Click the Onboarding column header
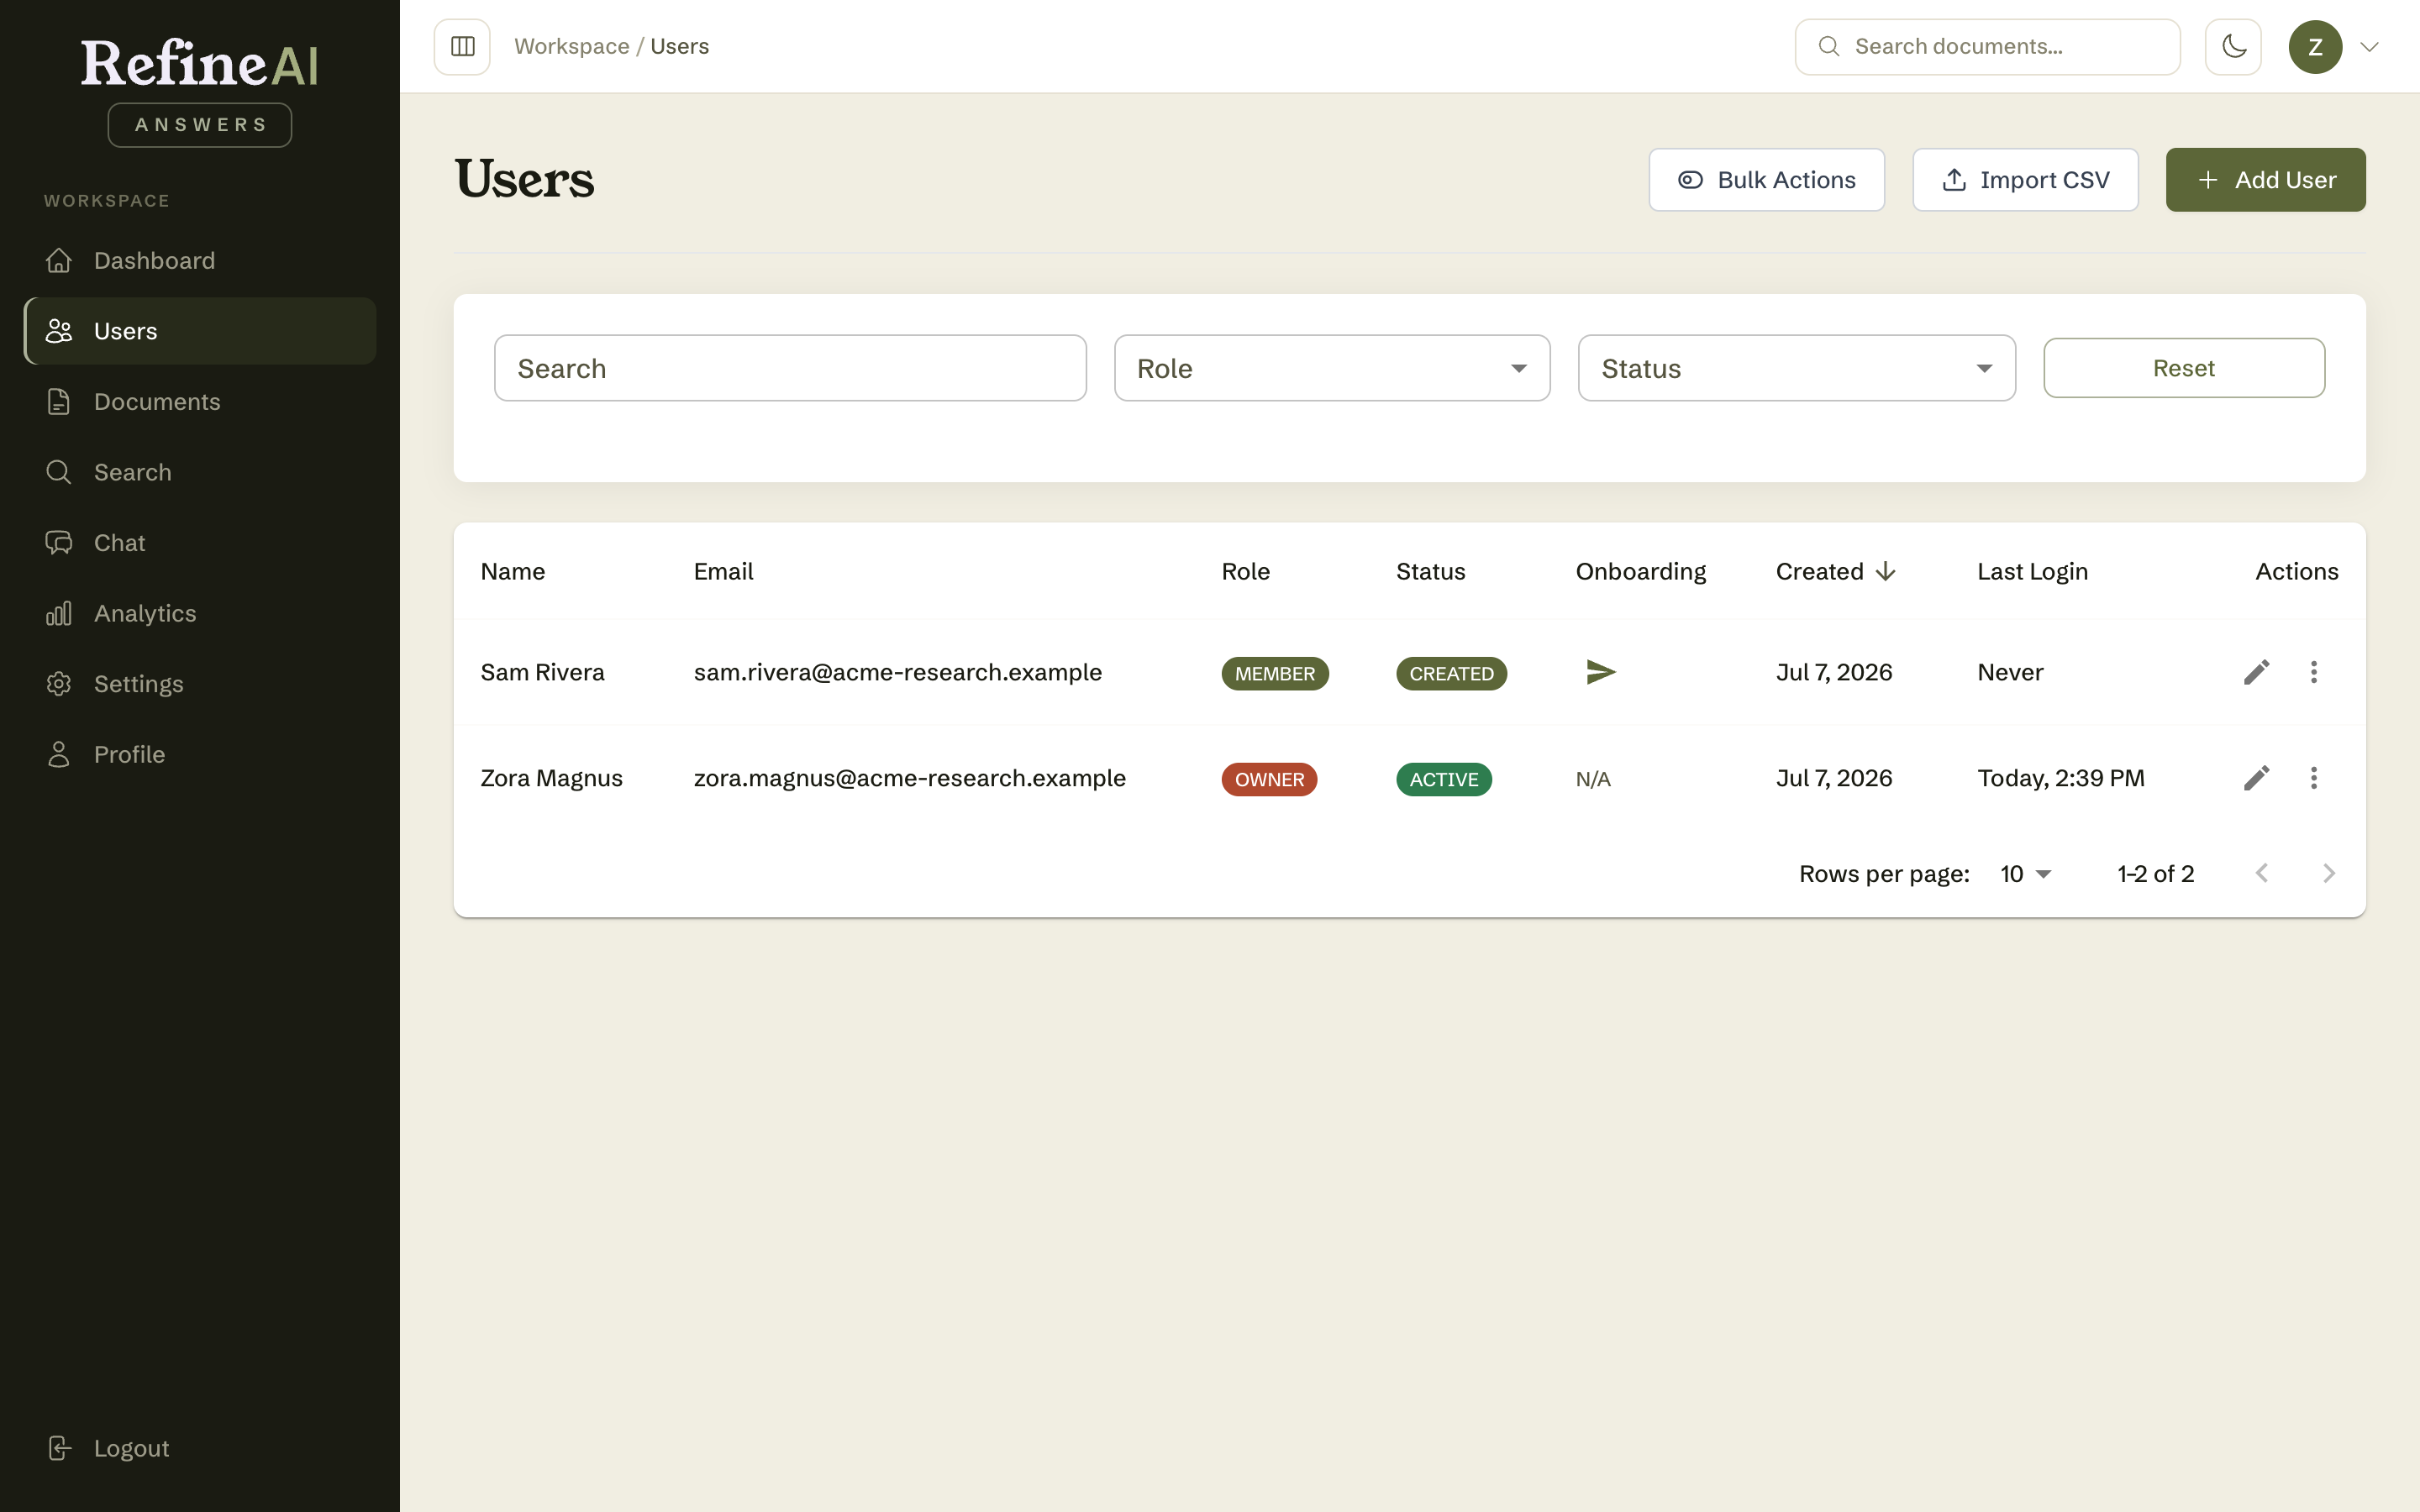 pyautogui.click(x=1640, y=572)
